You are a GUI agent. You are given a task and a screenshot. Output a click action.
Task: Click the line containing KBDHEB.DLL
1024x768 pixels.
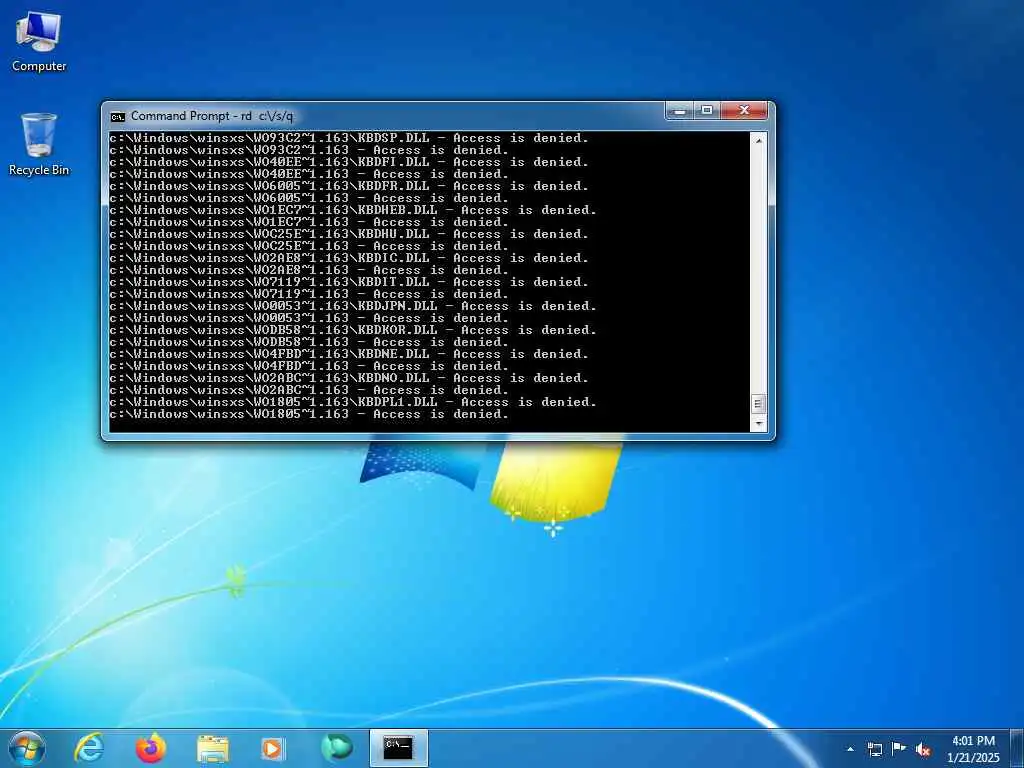point(353,210)
